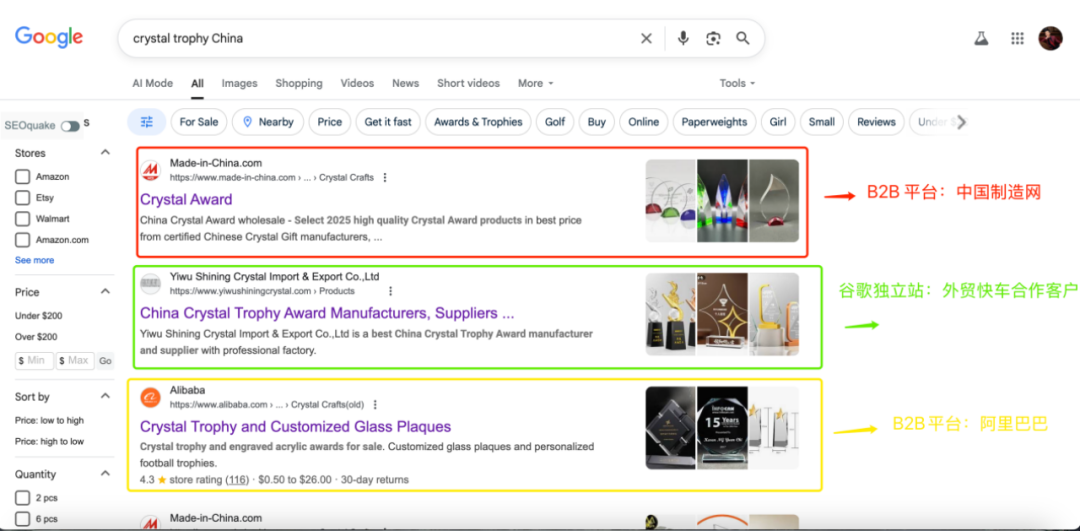Viewport: 1080px width, 531px height.
Task: Click the Alibaba orange favicon
Action: [x=150, y=397]
